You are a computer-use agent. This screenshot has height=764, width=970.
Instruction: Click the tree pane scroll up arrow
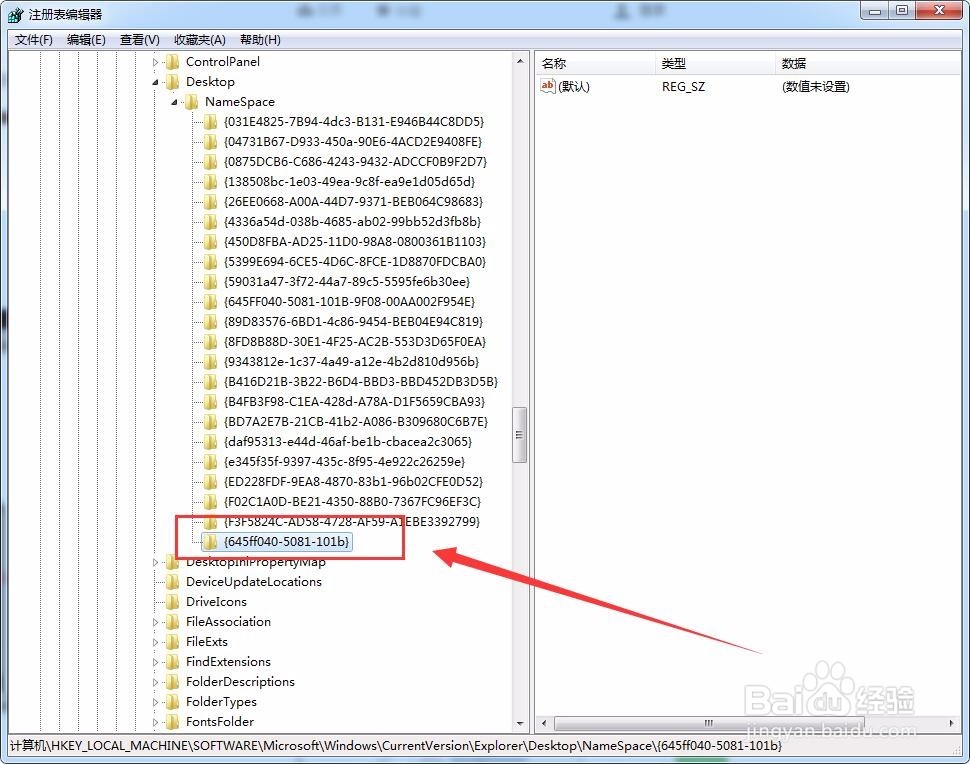pos(520,61)
